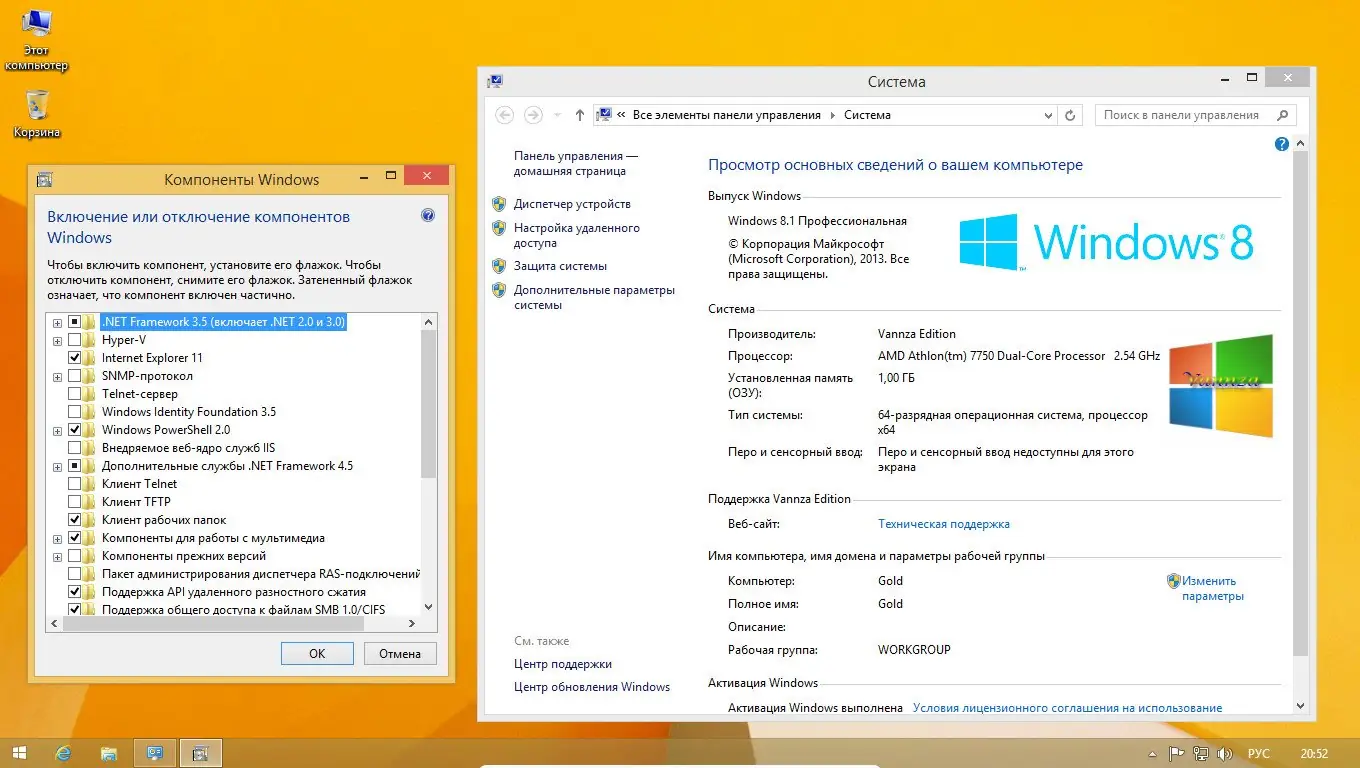This screenshot has height=768, width=1360.
Task: Refresh the Система address bar
Action: click(x=1070, y=115)
